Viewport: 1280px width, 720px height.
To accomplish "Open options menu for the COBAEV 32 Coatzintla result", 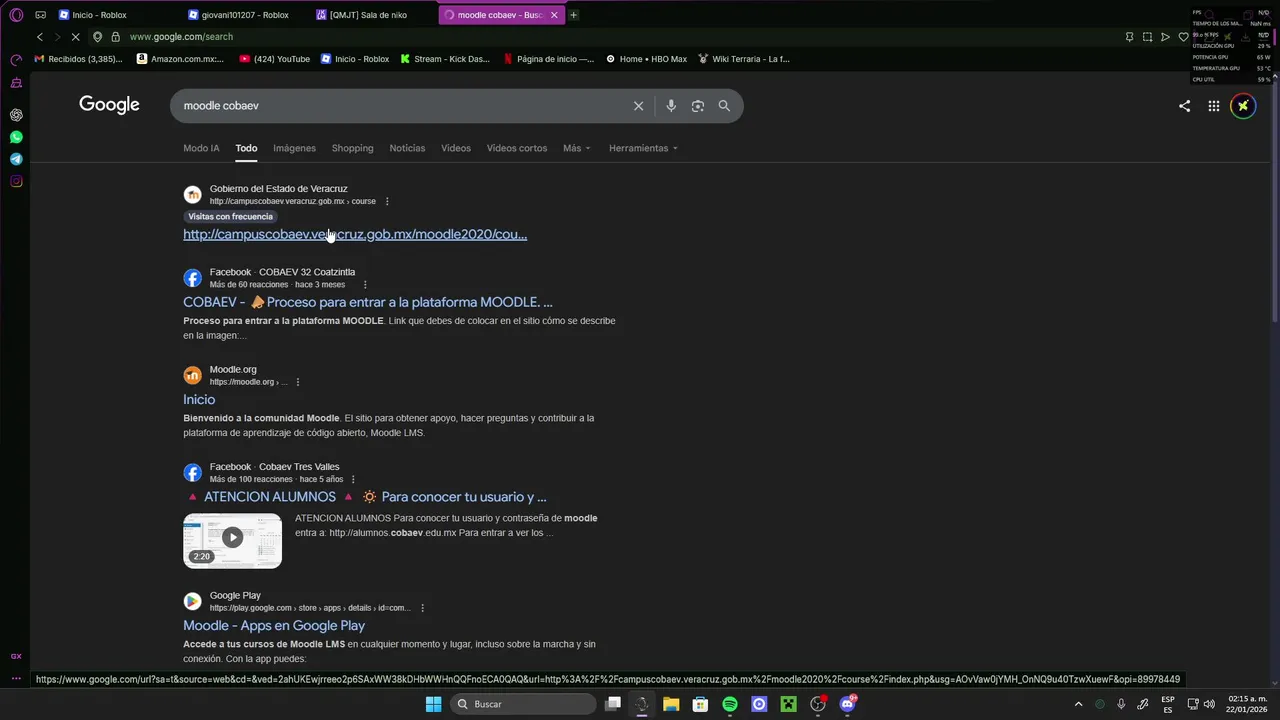I will click(365, 285).
